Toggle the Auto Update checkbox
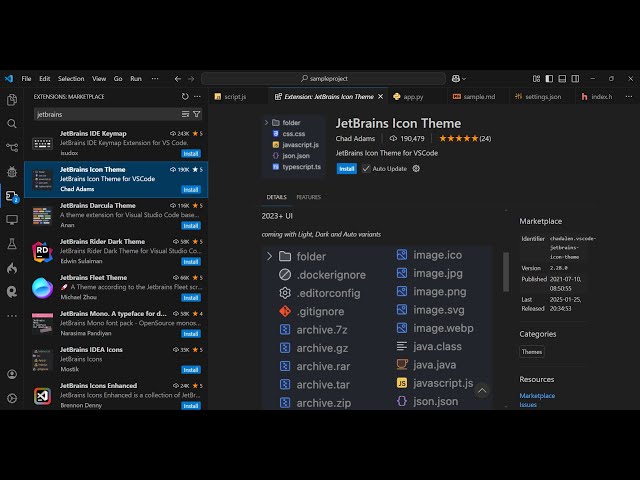This screenshot has height=480, width=640. [366, 169]
